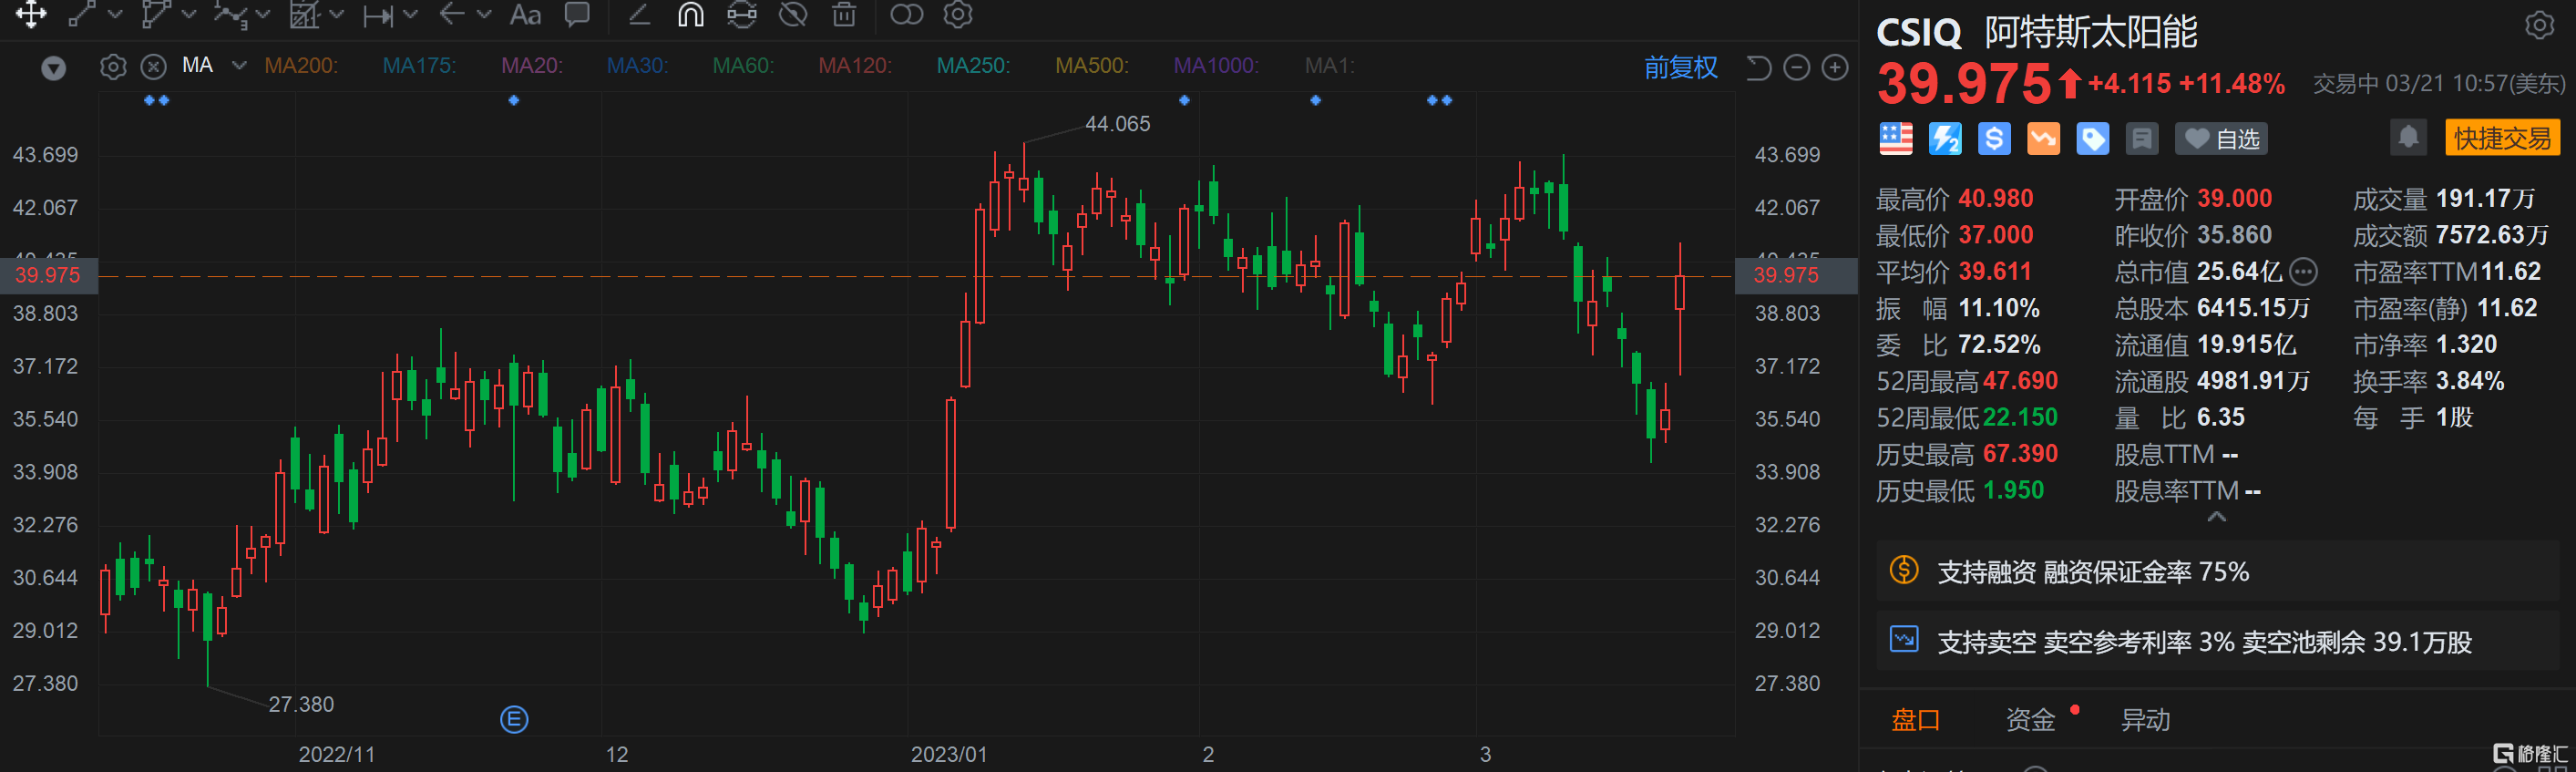Image resolution: width=2576 pixels, height=772 pixels.
Task: Open the drawing toolbar settings gear
Action: [958, 14]
